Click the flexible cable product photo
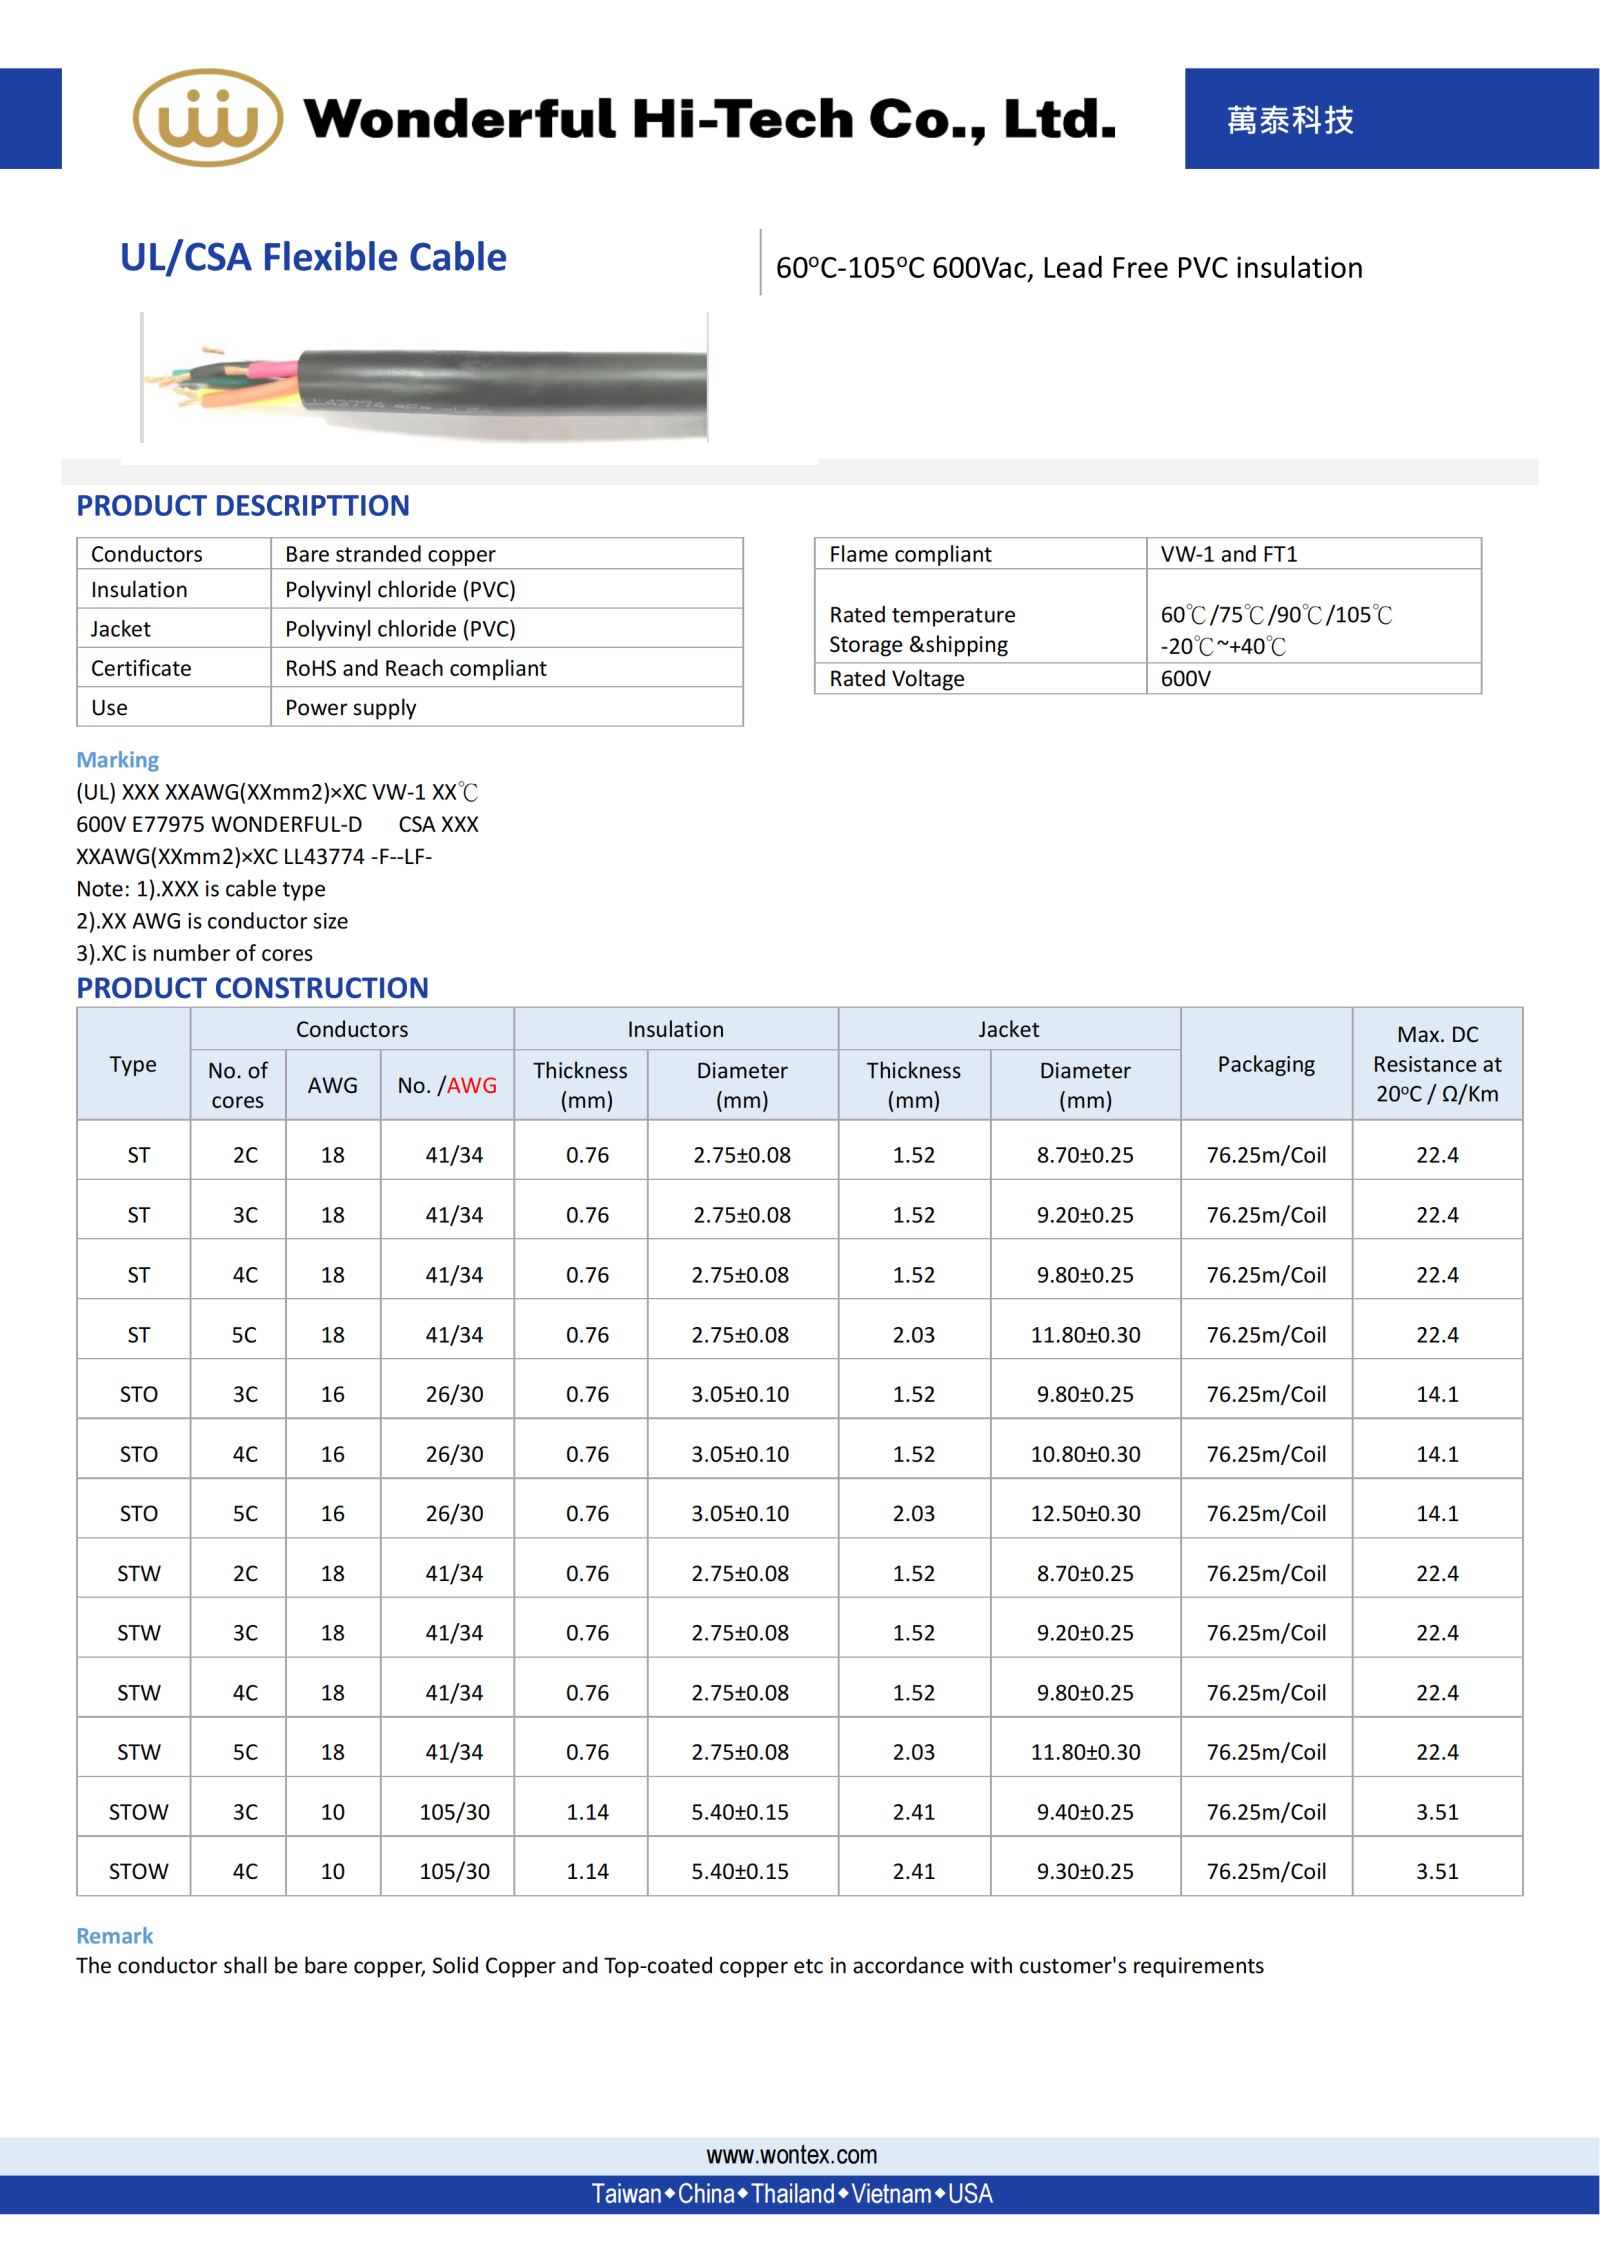Screen dimensions: 1600x2262 425,378
